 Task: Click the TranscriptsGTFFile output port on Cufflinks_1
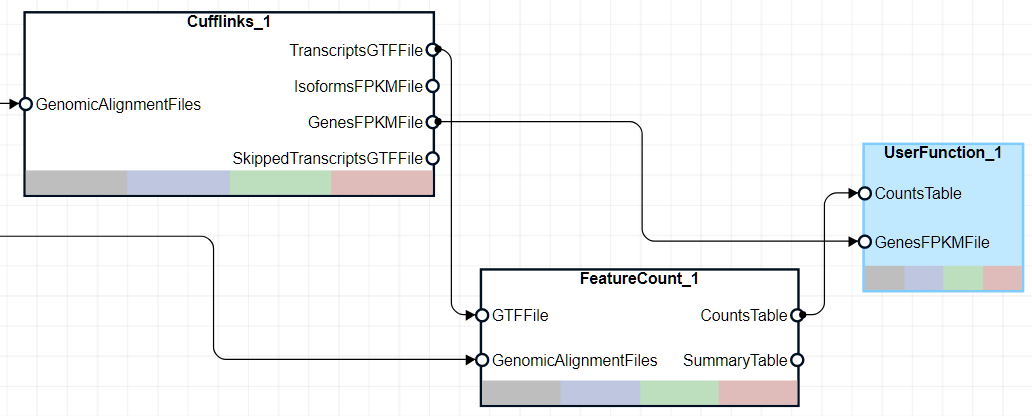tap(432, 49)
